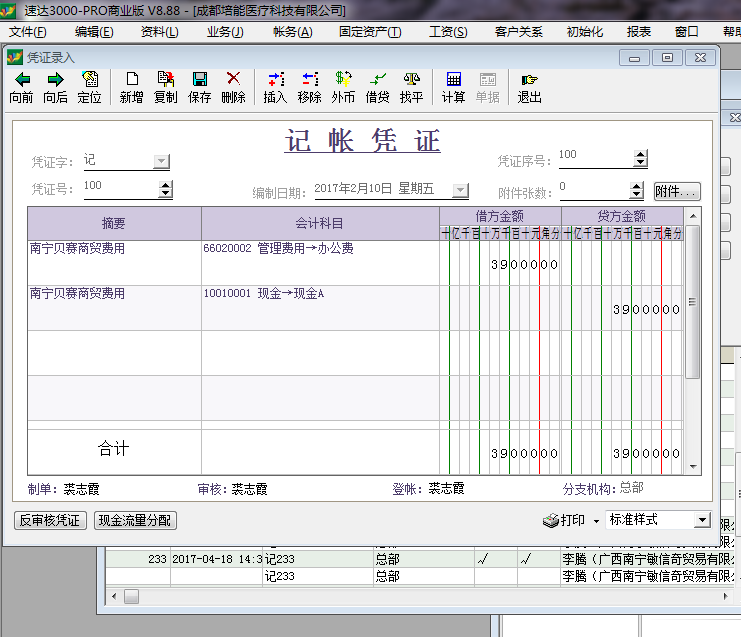Decrease 凭证号 with down spinner
This screenshot has height=637, width=741.
click(x=165, y=193)
